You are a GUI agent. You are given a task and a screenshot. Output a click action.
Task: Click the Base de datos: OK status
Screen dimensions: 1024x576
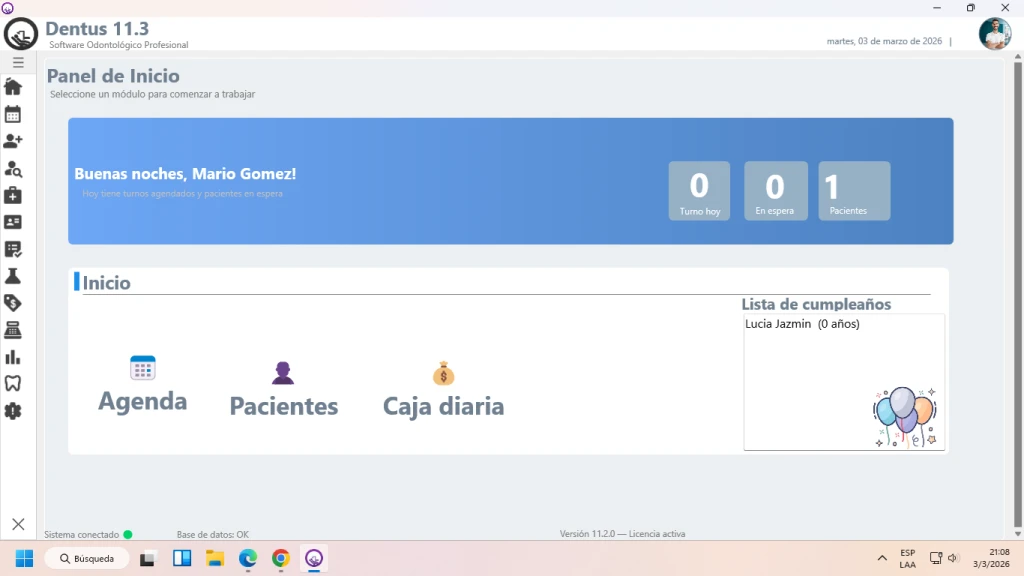click(213, 534)
